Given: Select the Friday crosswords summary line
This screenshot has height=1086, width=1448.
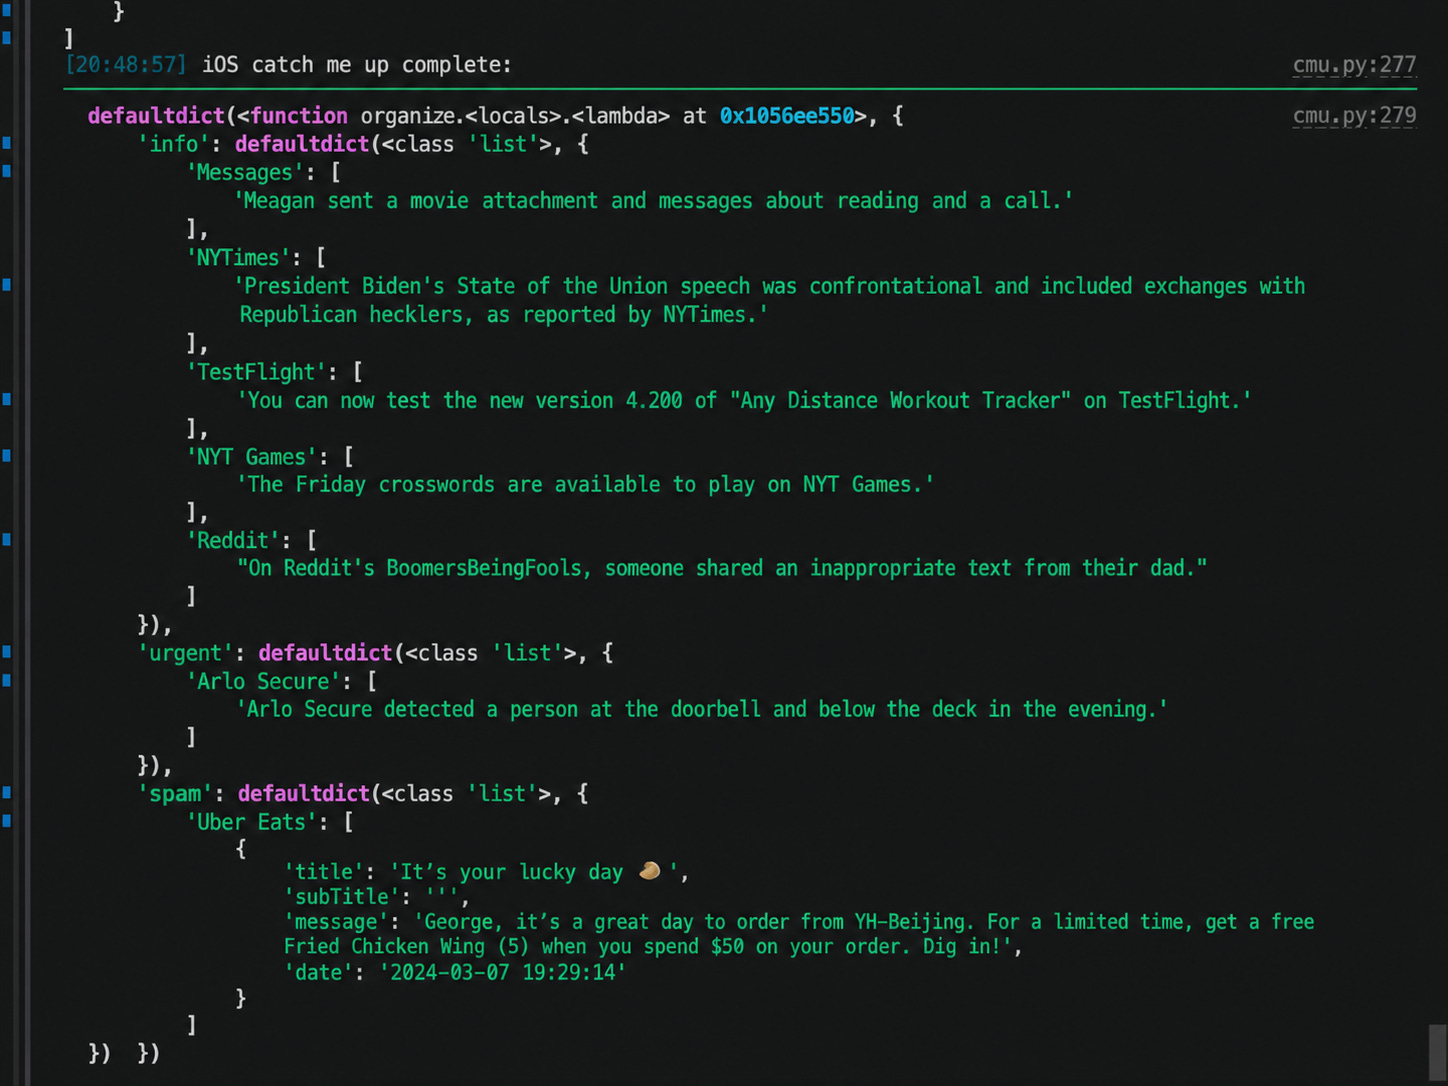Looking at the screenshot, I should 585,485.
